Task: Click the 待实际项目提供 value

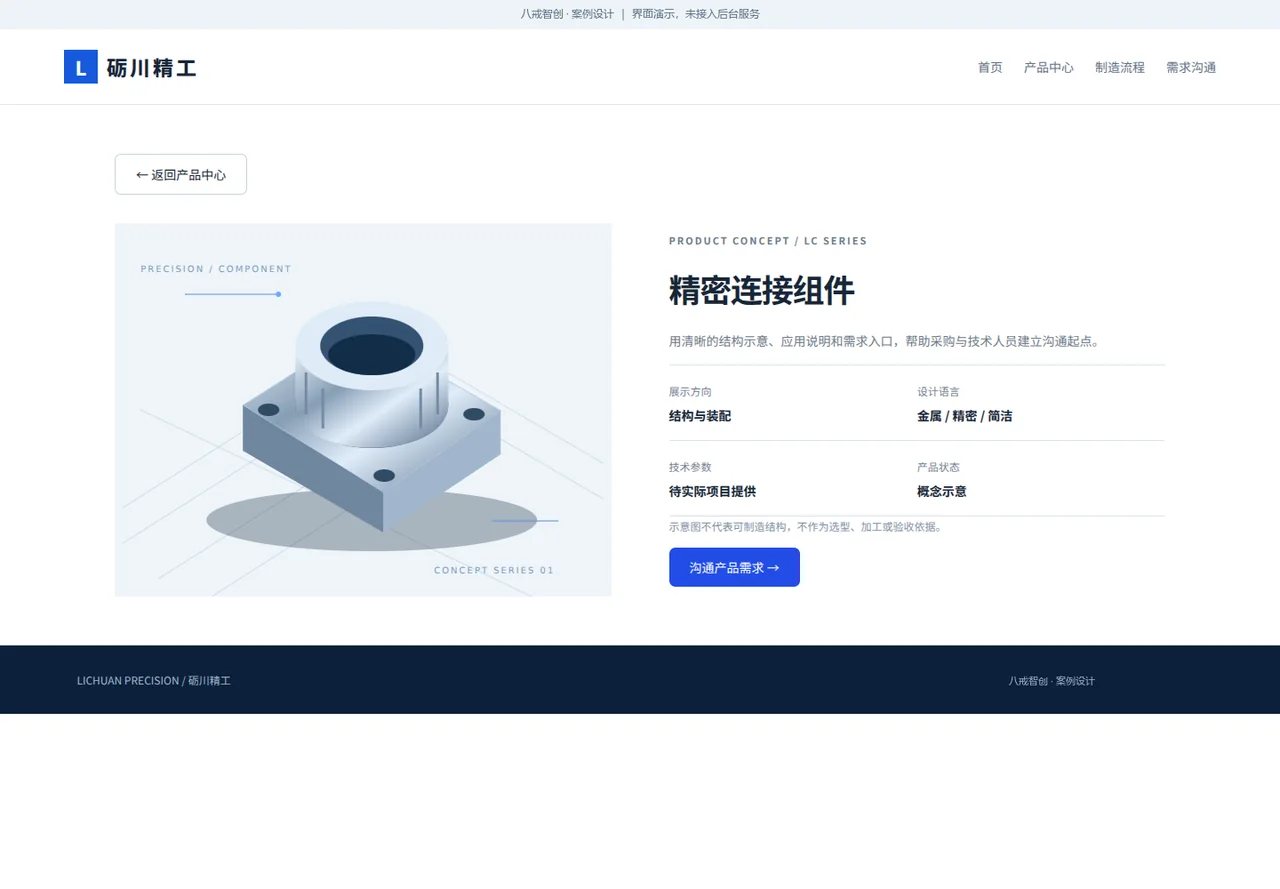Action: point(713,491)
